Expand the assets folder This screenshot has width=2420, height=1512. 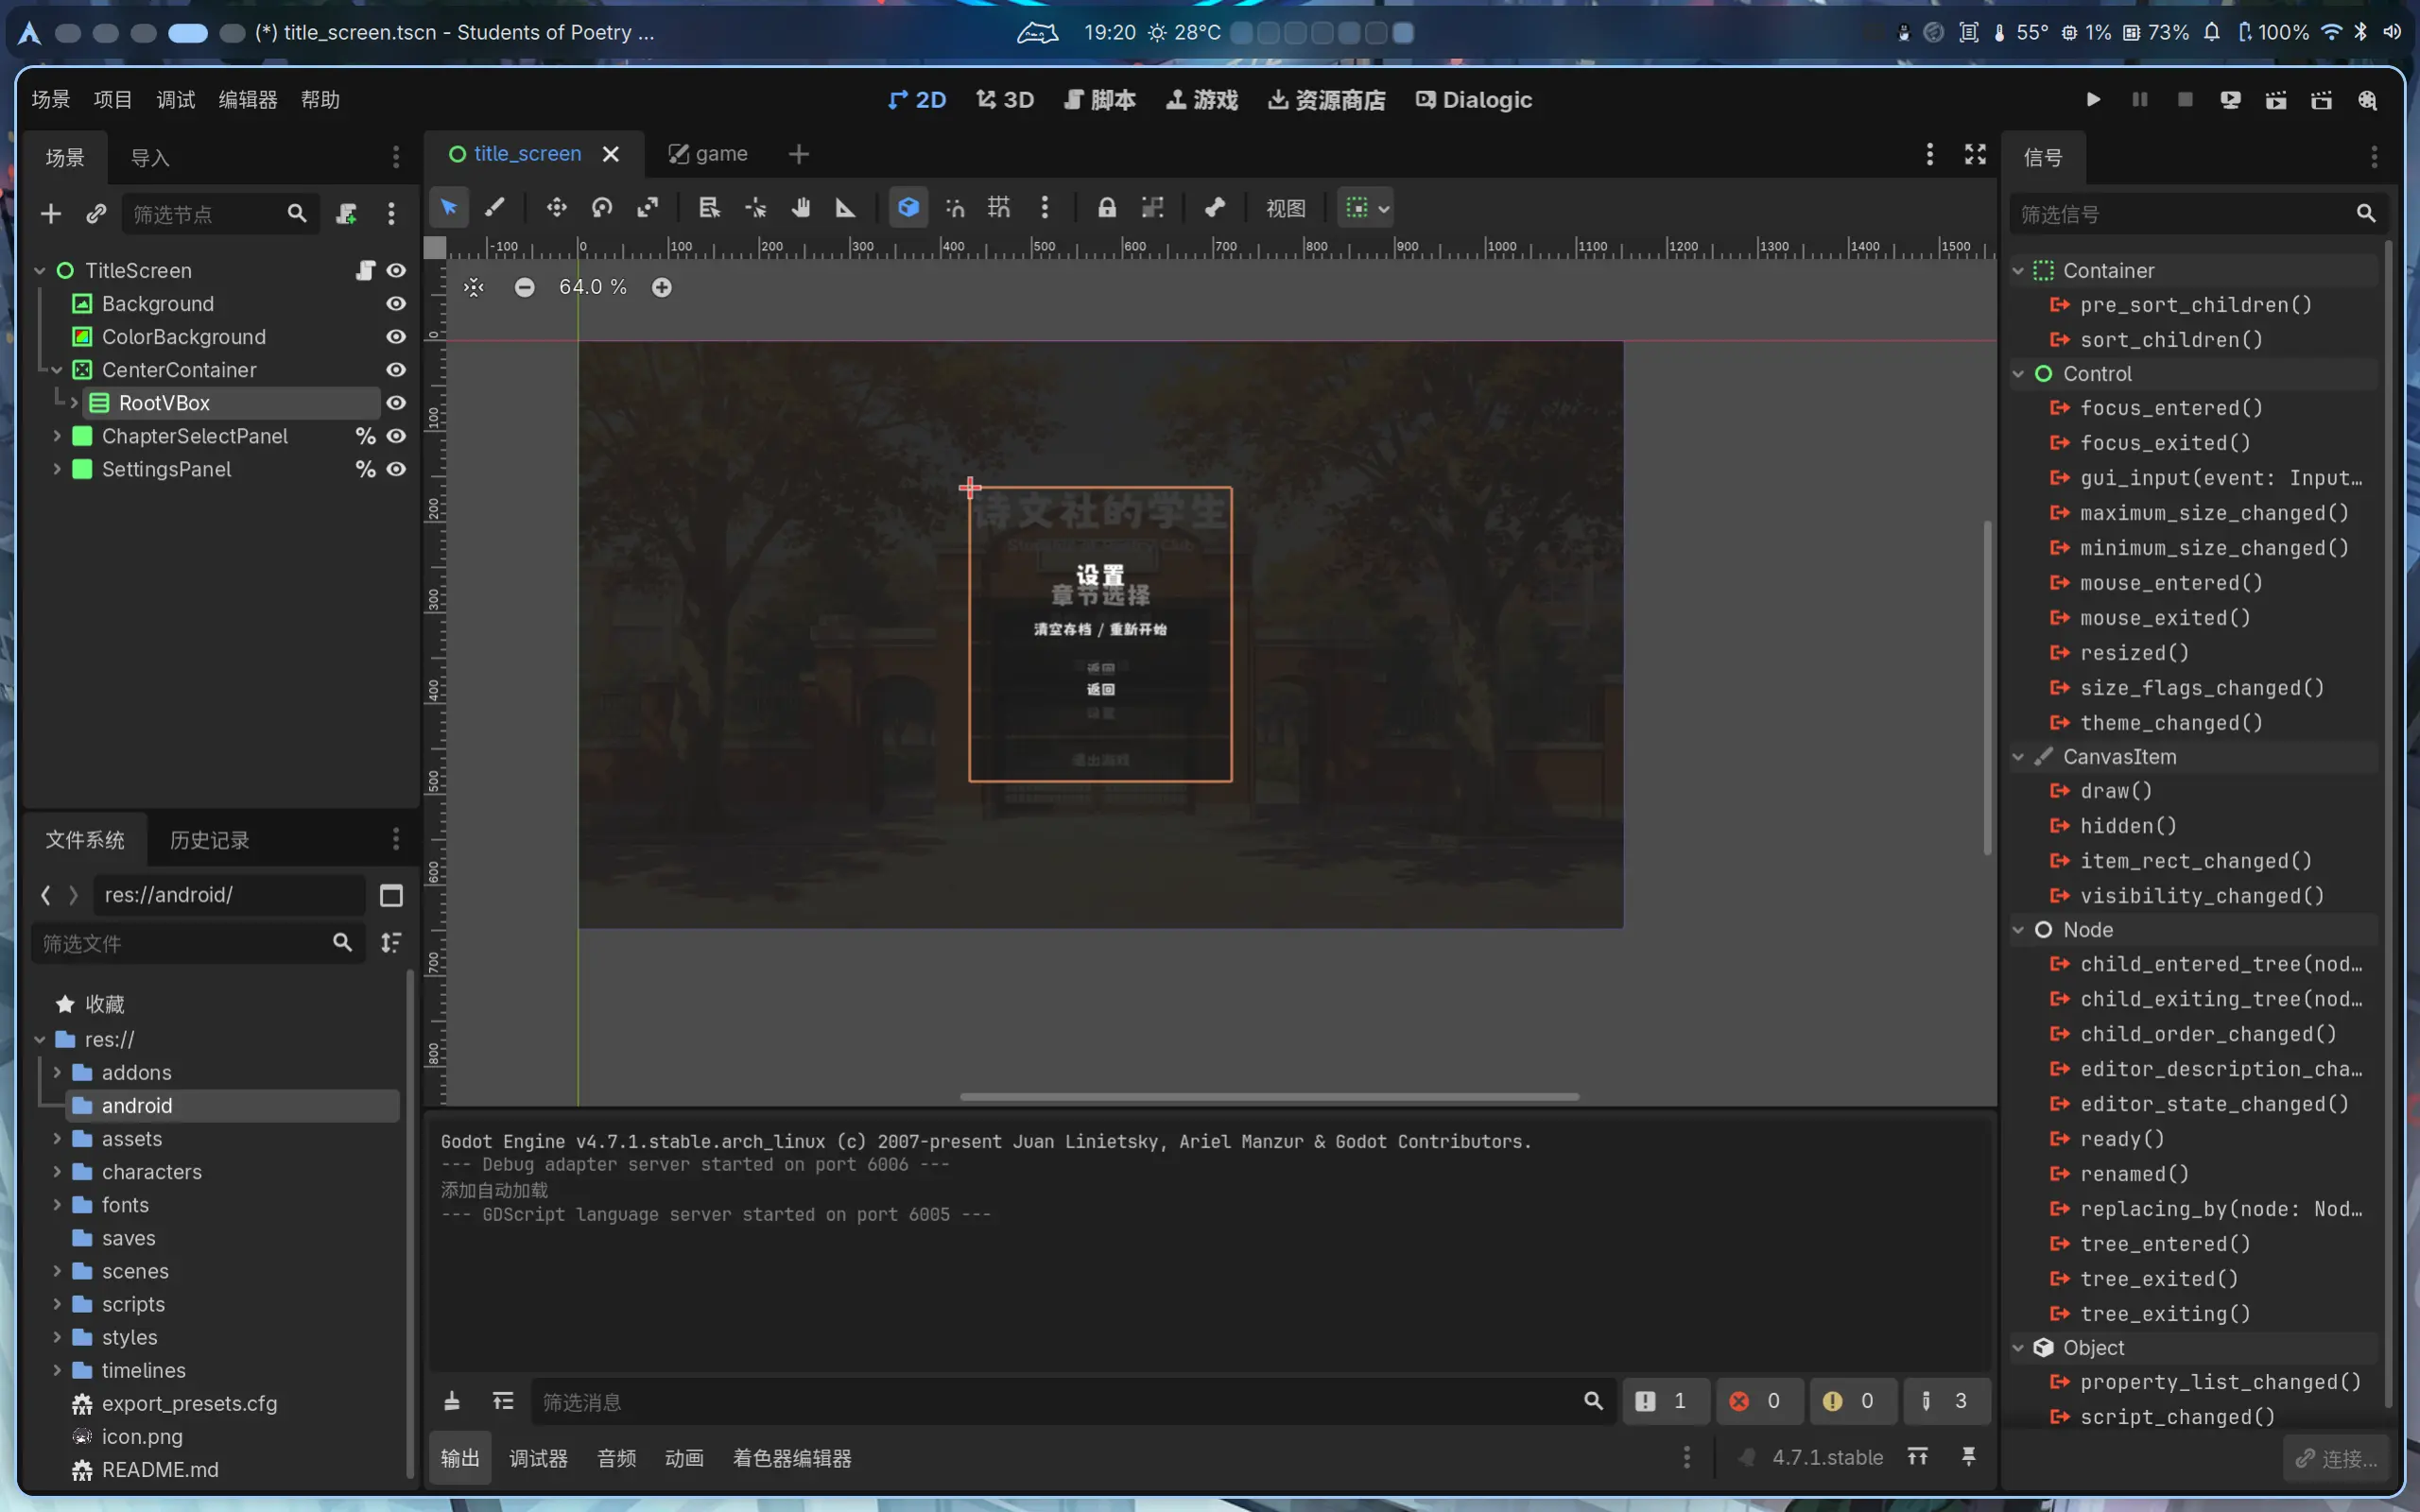pos(57,1139)
